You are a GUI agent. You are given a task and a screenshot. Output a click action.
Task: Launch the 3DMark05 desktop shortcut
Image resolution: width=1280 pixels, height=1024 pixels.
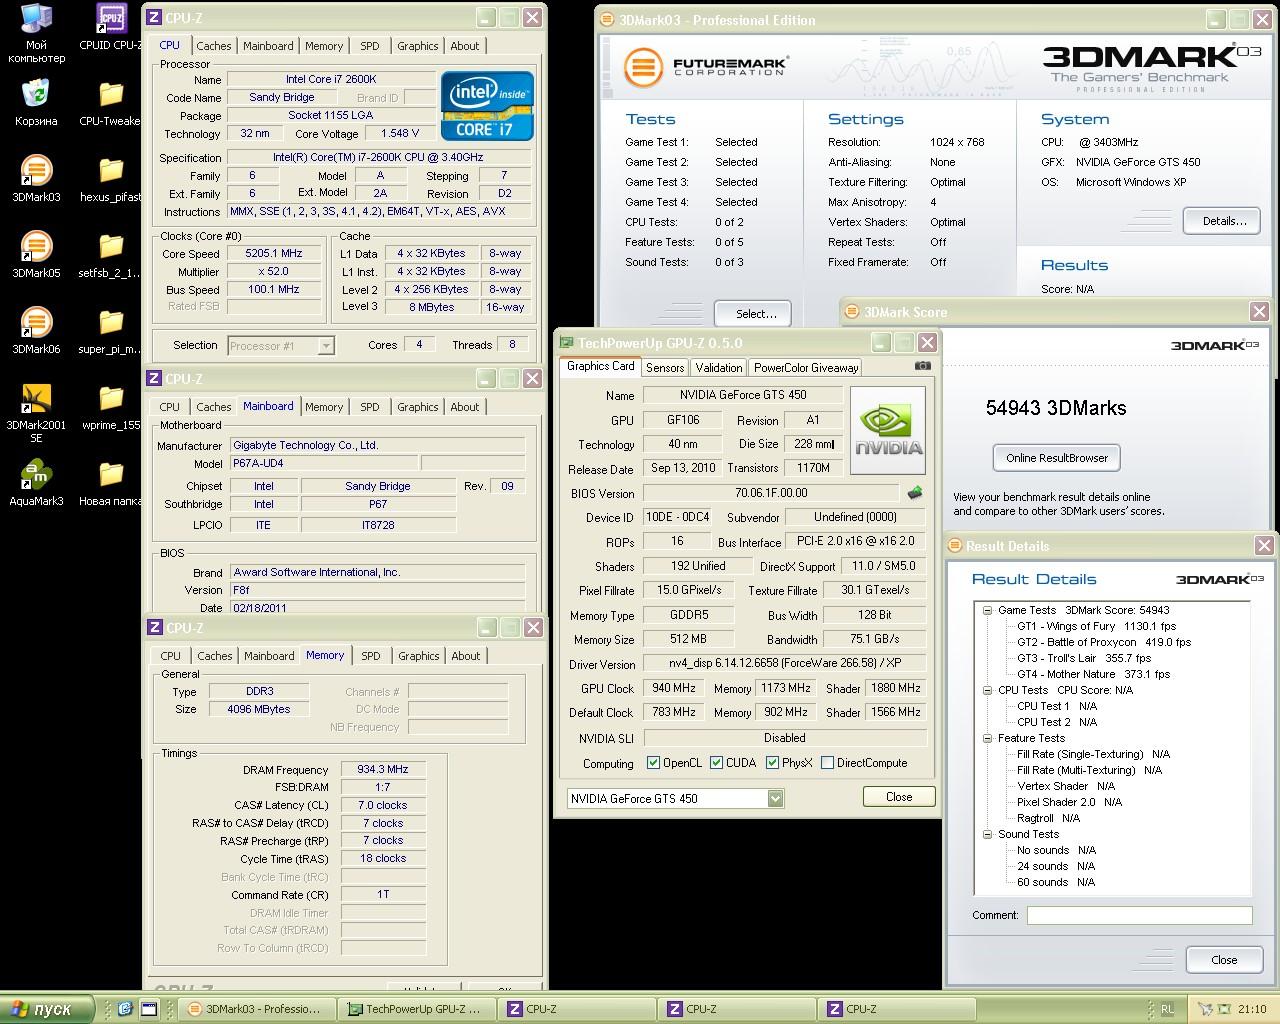[x=37, y=255]
